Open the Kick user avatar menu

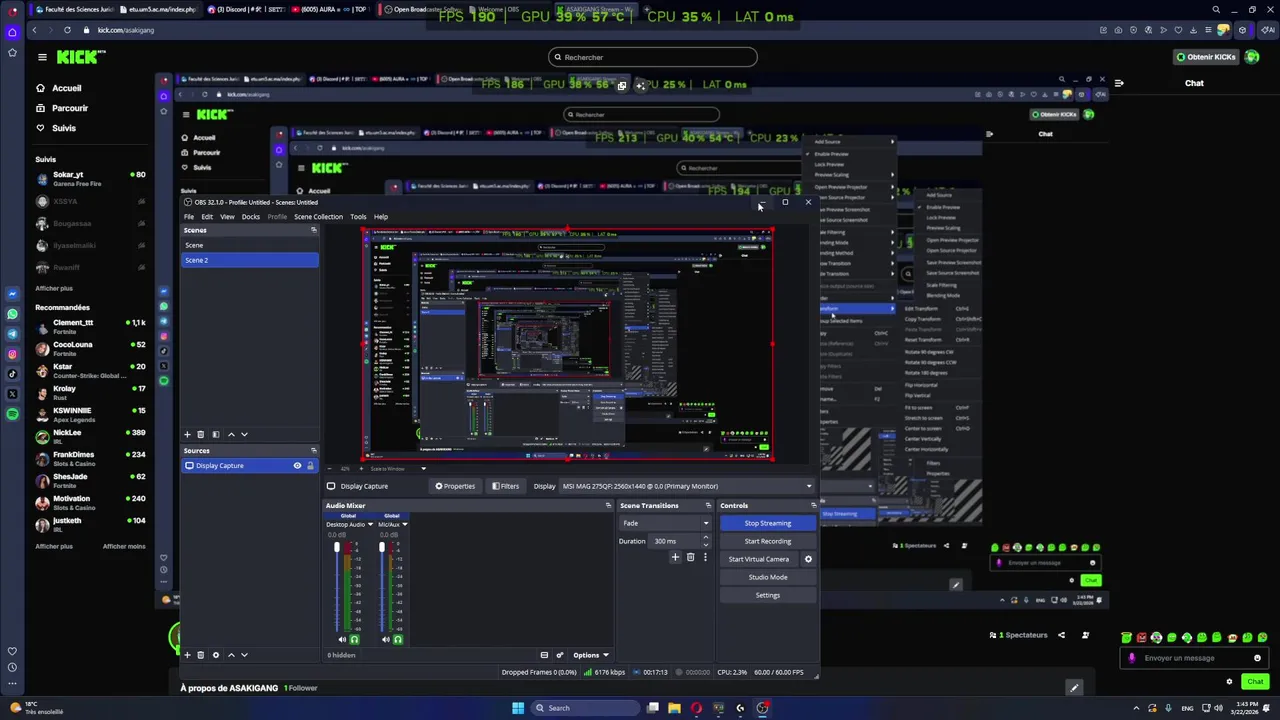[x=1252, y=57]
